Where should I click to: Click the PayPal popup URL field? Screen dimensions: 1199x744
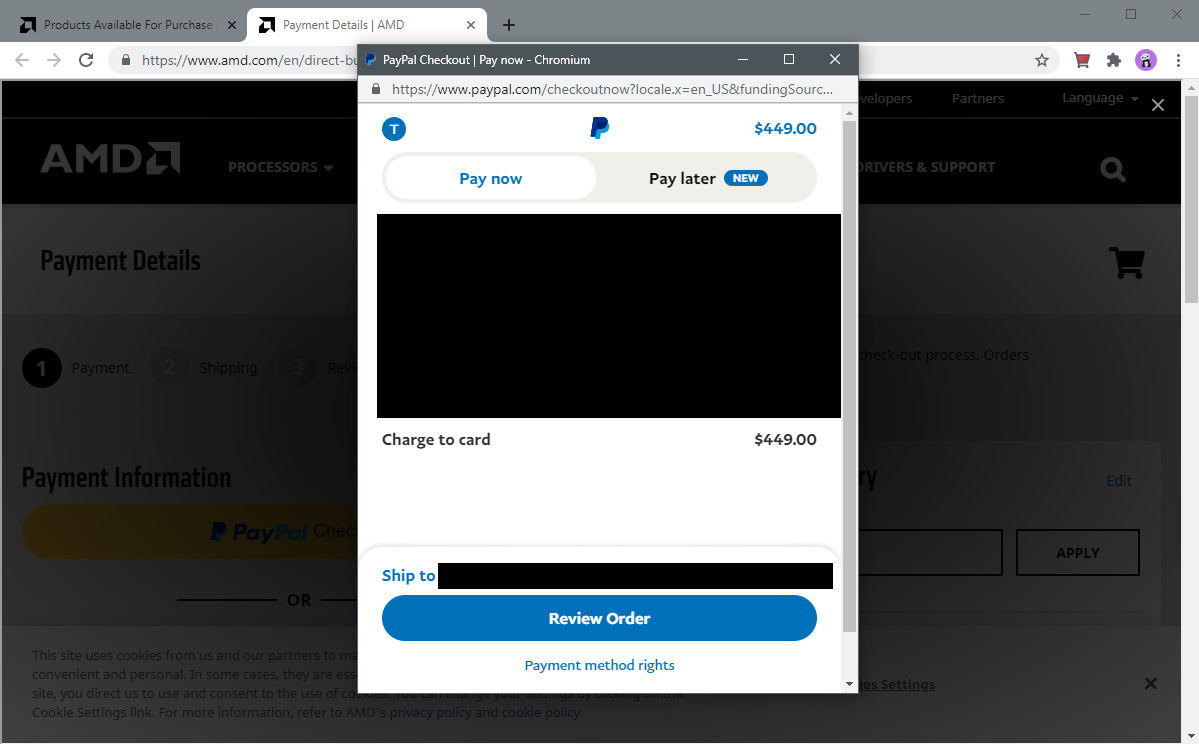[x=612, y=89]
